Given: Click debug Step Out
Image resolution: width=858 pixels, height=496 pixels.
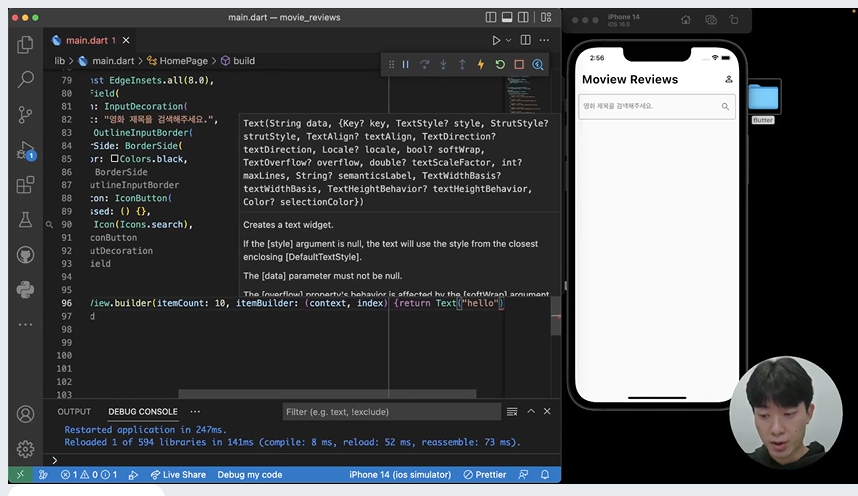Looking at the screenshot, I should tap(462, 65).
